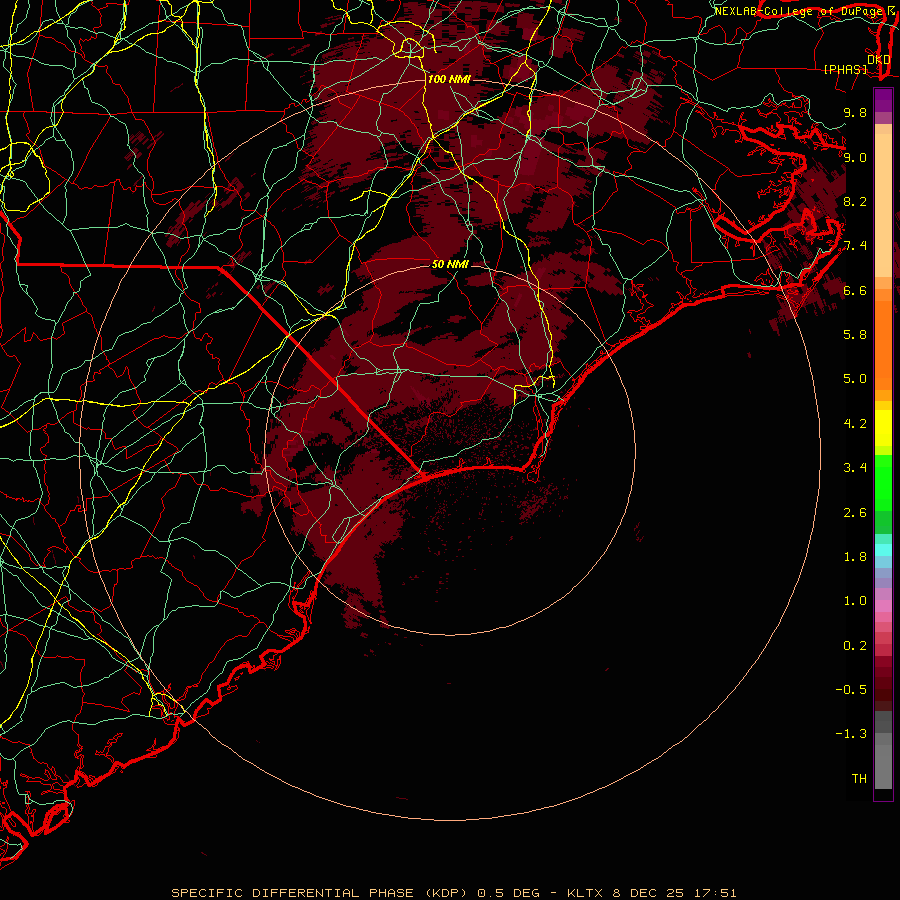The image size is (900, 900).
Task: Click the 9.0 scale value
Action: click(855, 157)
